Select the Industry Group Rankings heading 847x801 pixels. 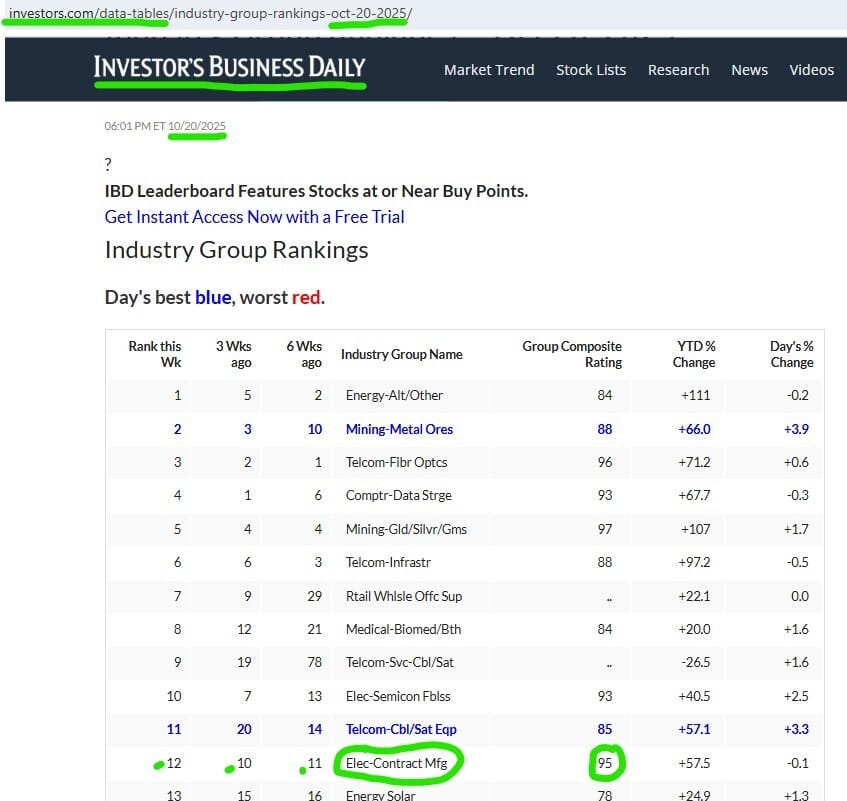click(x=237, y=250)
